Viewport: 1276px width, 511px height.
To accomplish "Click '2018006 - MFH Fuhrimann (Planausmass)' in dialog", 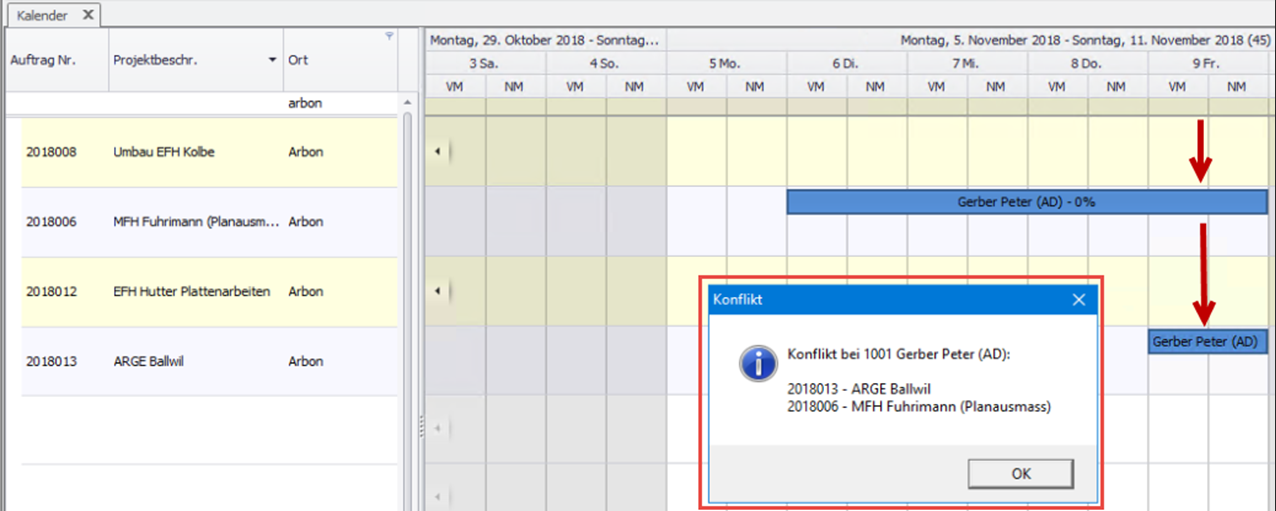I will click(919, 407).
